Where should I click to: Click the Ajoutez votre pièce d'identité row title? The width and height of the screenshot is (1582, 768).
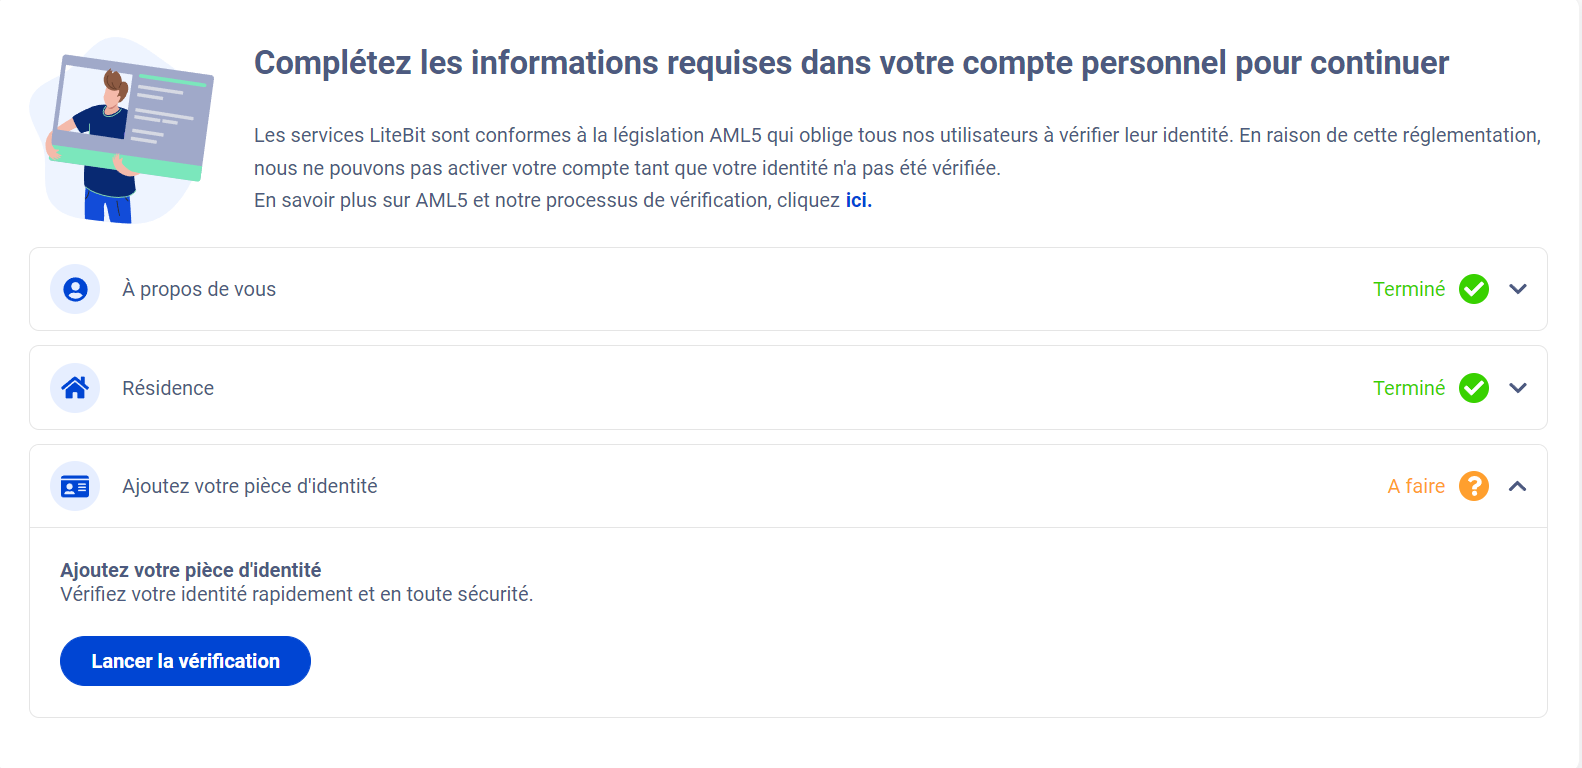point(250,486)
